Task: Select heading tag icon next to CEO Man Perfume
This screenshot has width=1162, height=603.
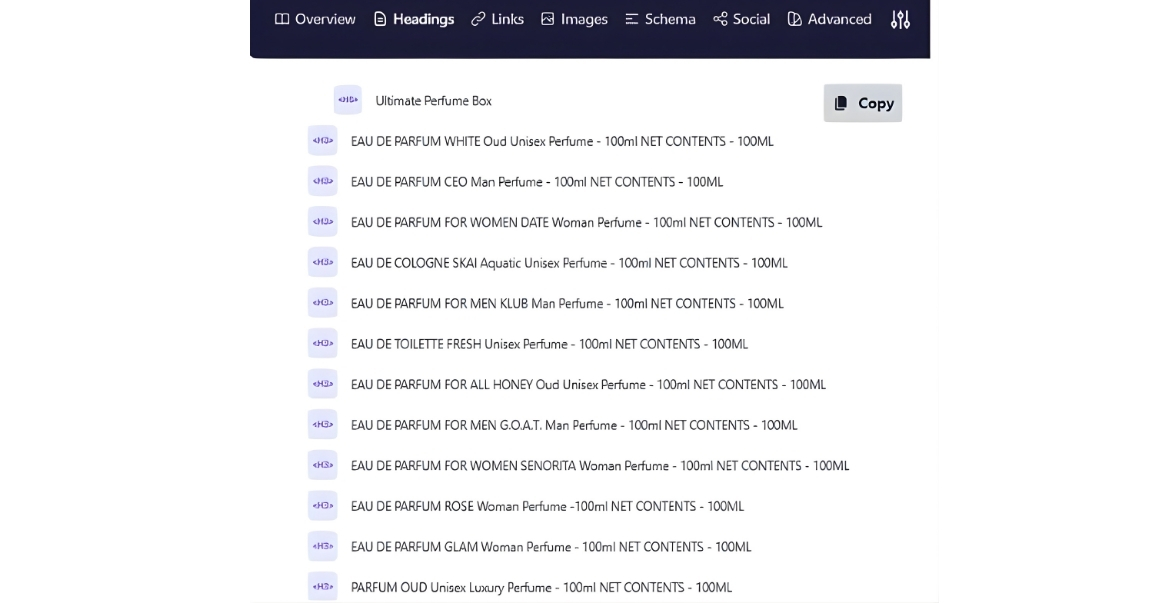Action: point(322,181)
